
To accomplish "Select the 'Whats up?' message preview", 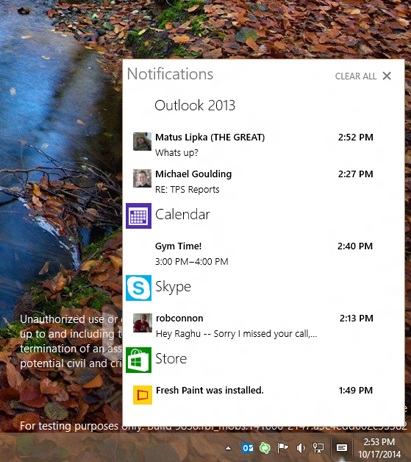I will [x=177, y=153].
